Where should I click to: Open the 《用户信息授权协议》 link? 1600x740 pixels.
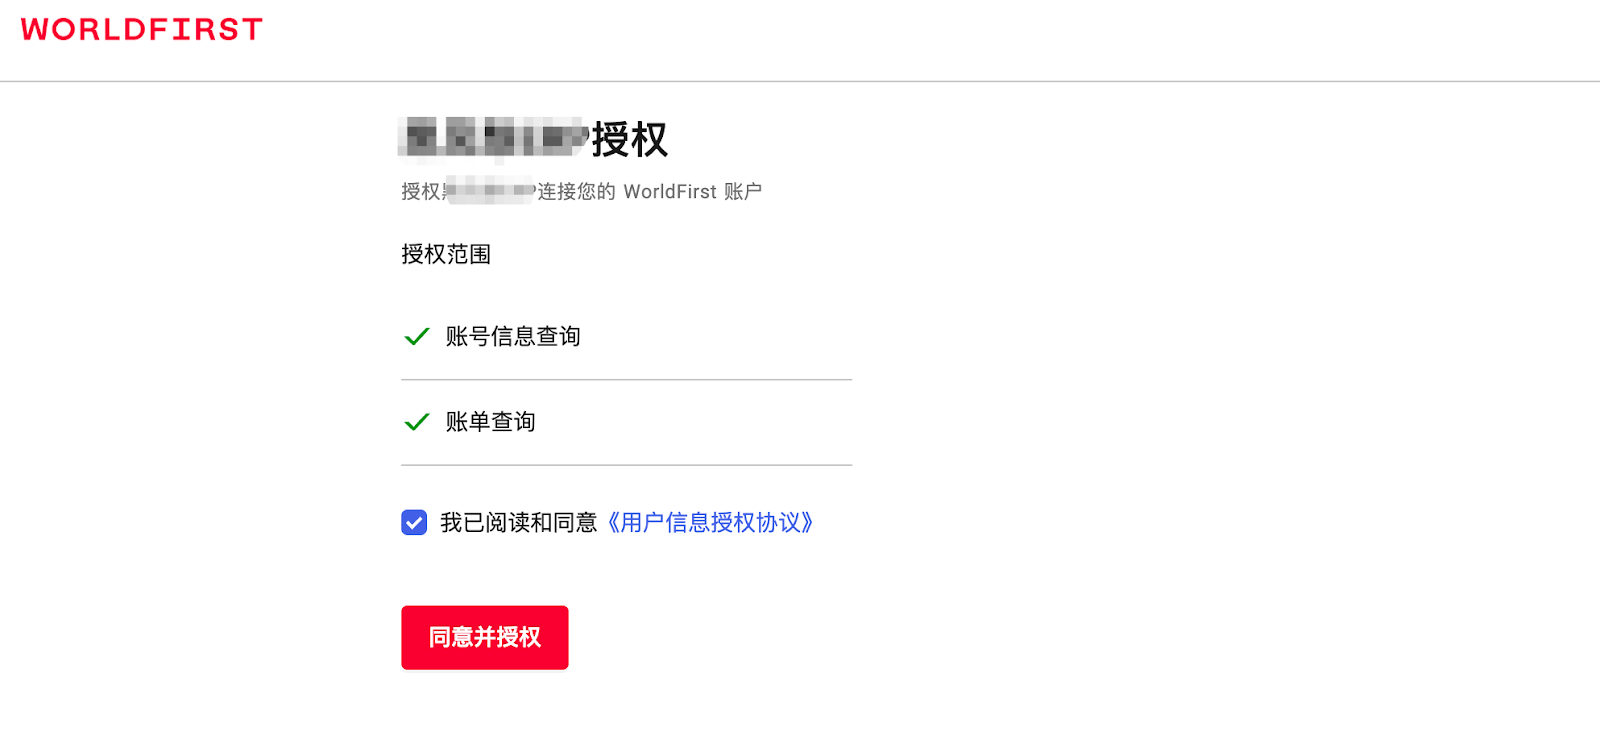(709, 523)
